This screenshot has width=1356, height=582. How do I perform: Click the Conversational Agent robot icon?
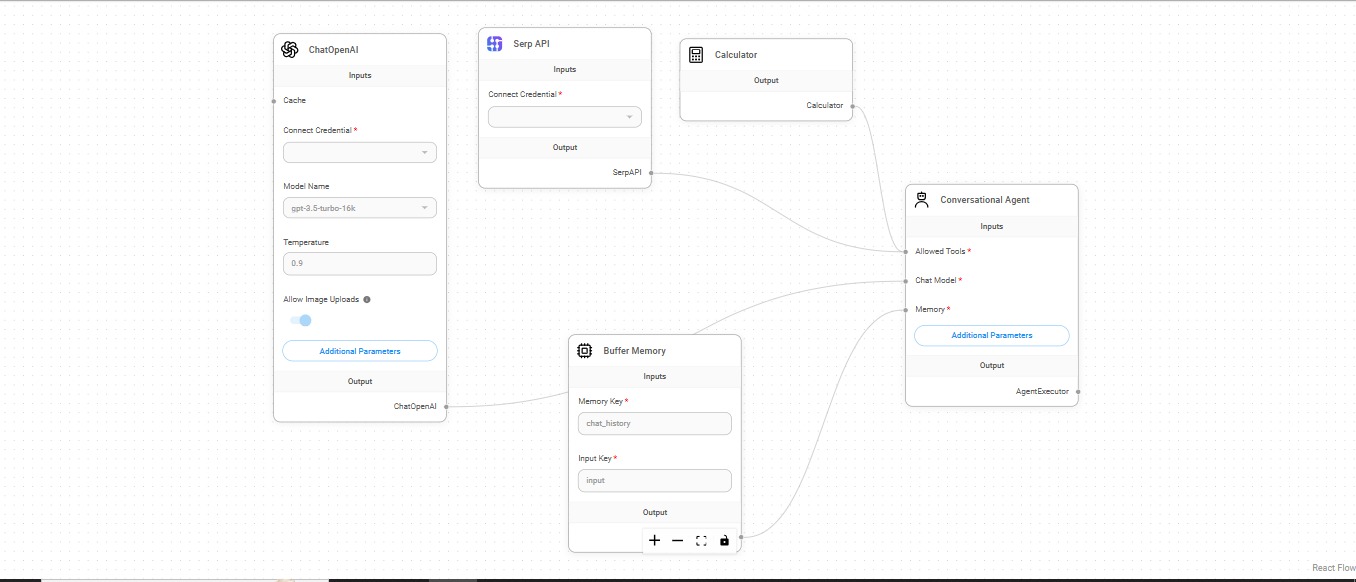(922, 200)
